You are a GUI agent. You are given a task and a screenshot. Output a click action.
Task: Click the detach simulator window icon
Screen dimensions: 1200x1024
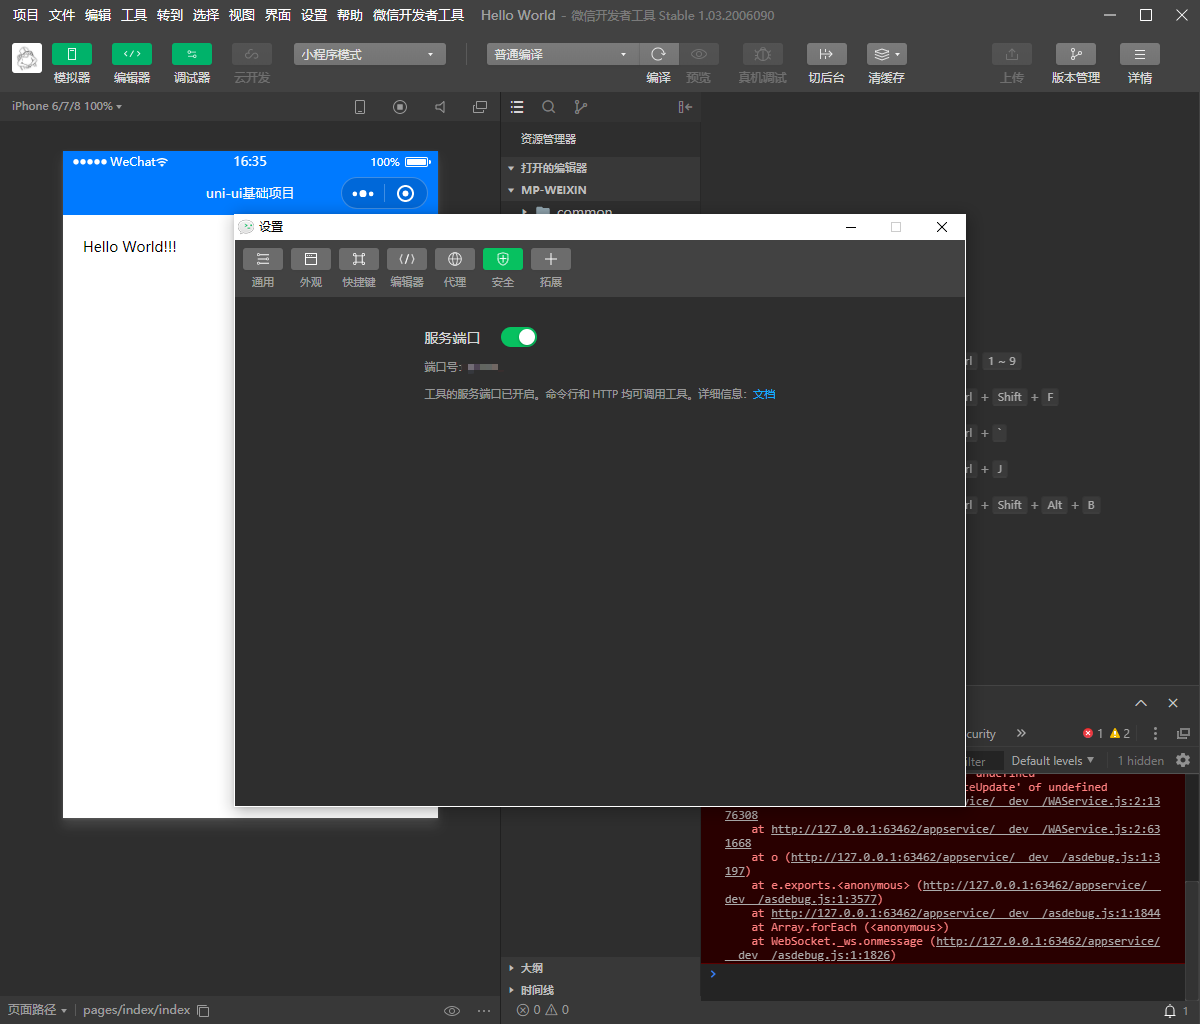point(480,107)
